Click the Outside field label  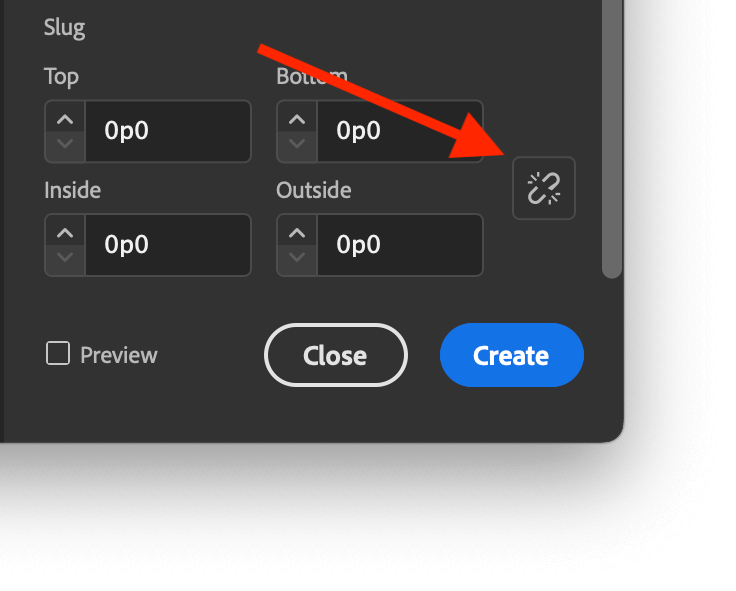[314, 190]
